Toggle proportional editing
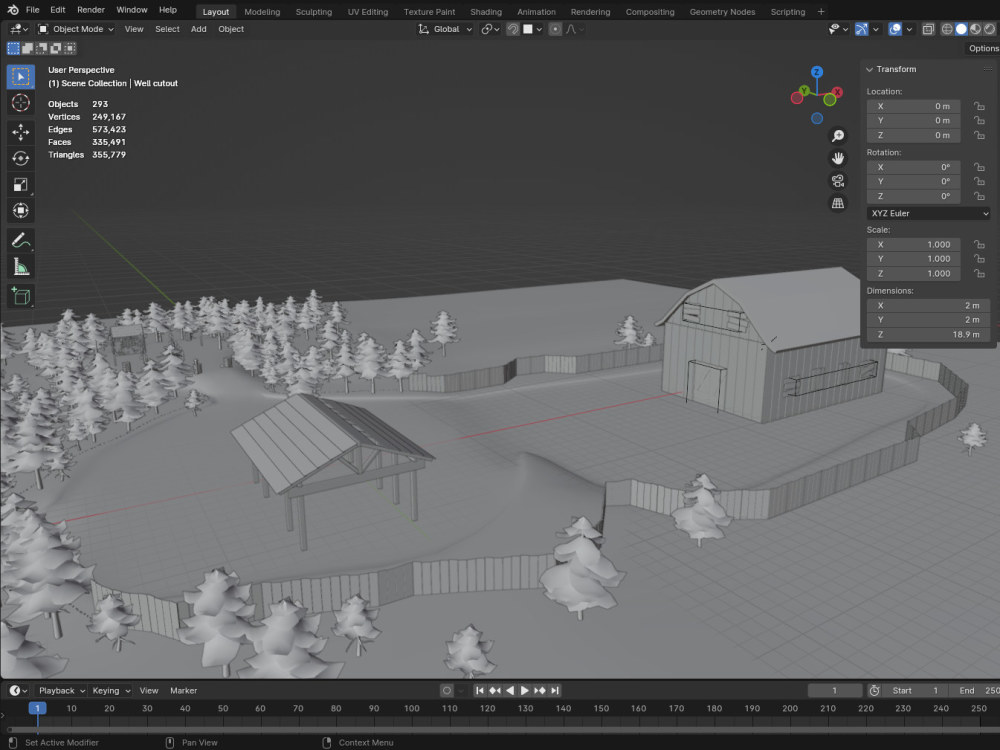This screenshot has height=750, width=1000. tap(555, 29)
